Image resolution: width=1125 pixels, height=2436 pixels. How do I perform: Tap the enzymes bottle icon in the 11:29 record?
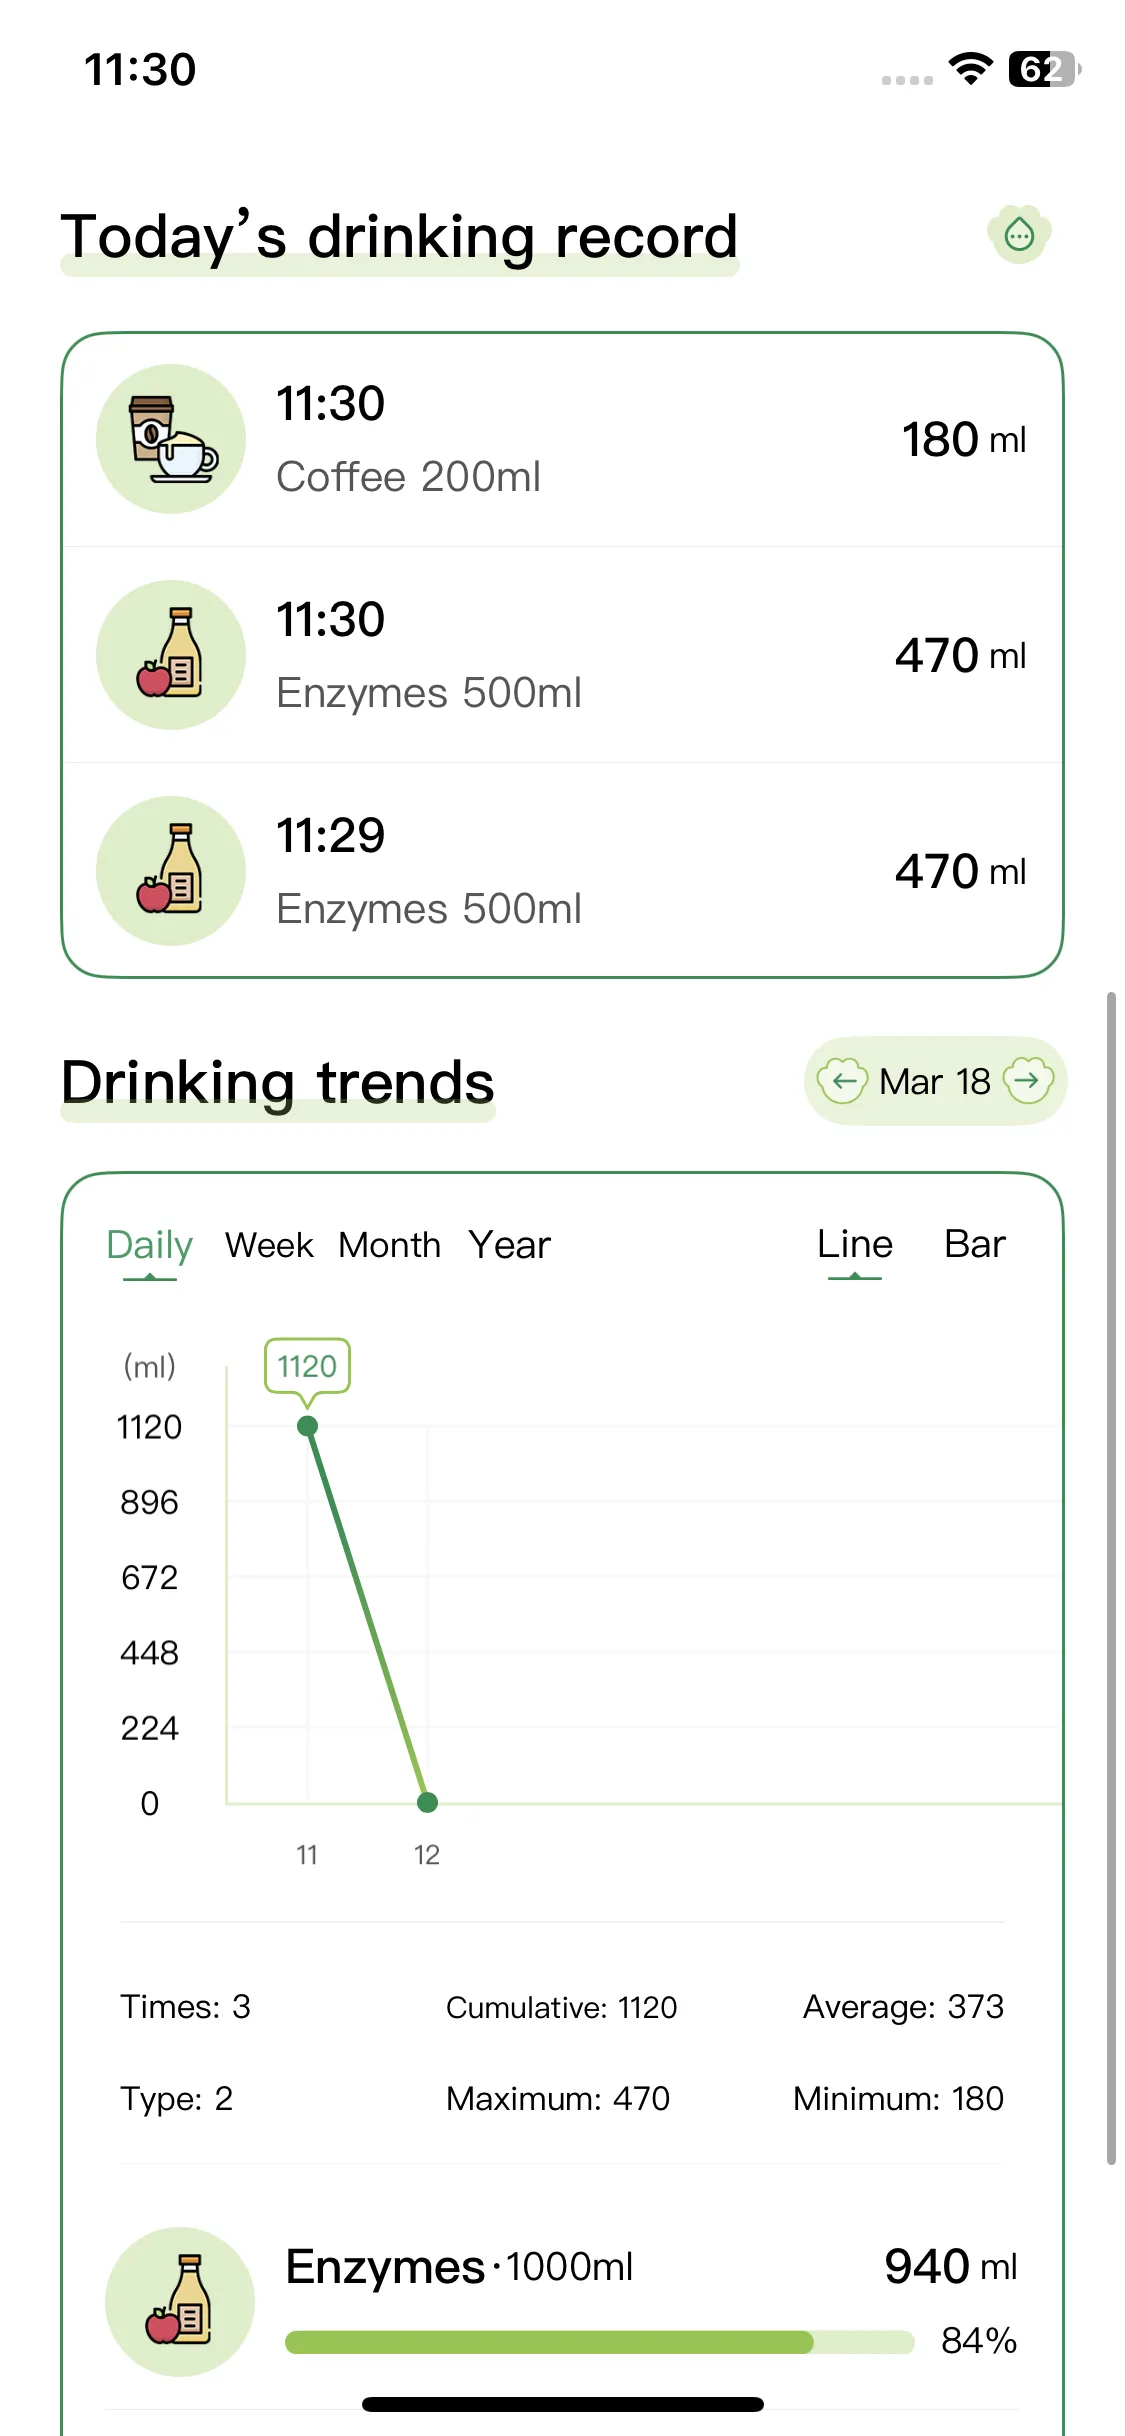[x=171, y=871]
